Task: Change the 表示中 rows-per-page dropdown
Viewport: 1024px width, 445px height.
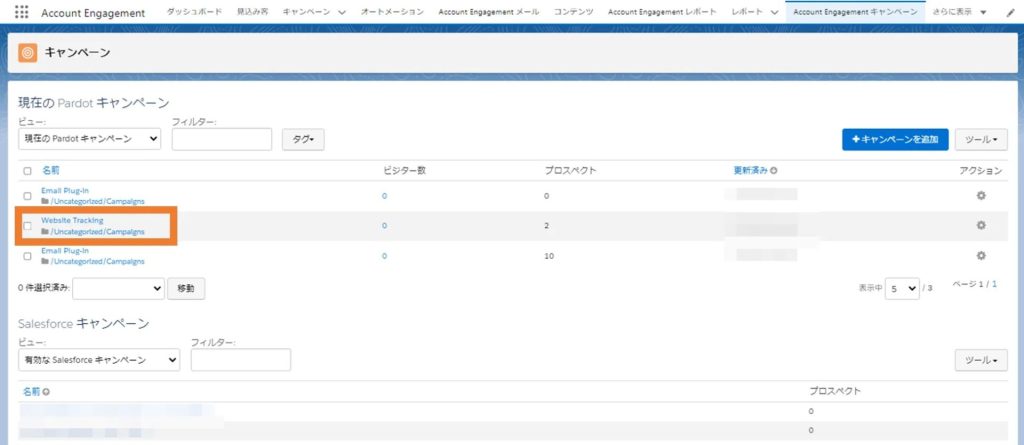Action: coord(902,288)
